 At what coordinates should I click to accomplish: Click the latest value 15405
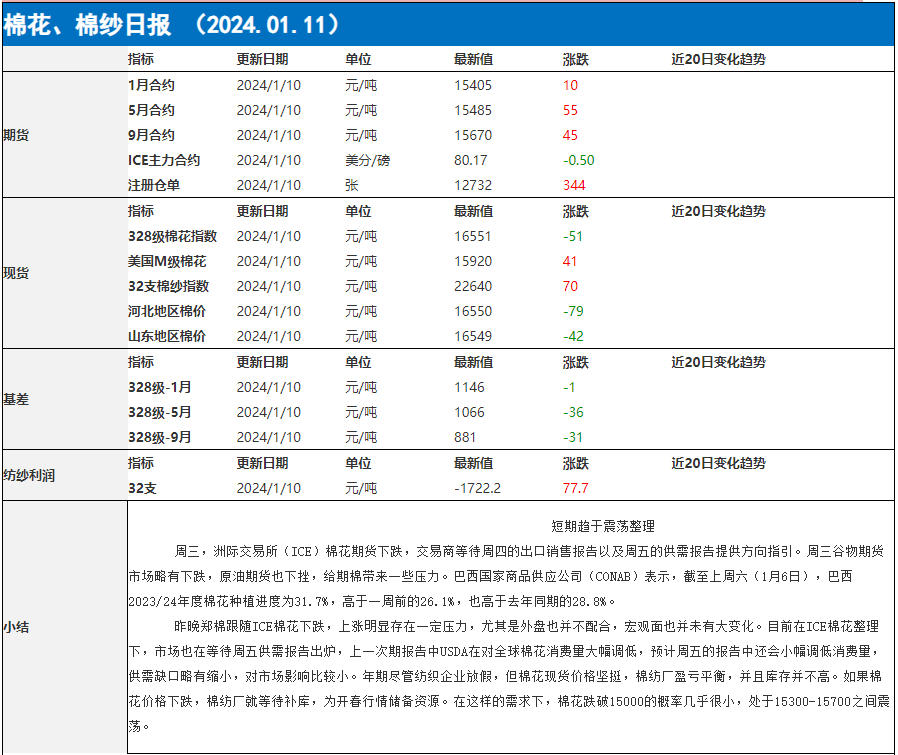point(473,85)
